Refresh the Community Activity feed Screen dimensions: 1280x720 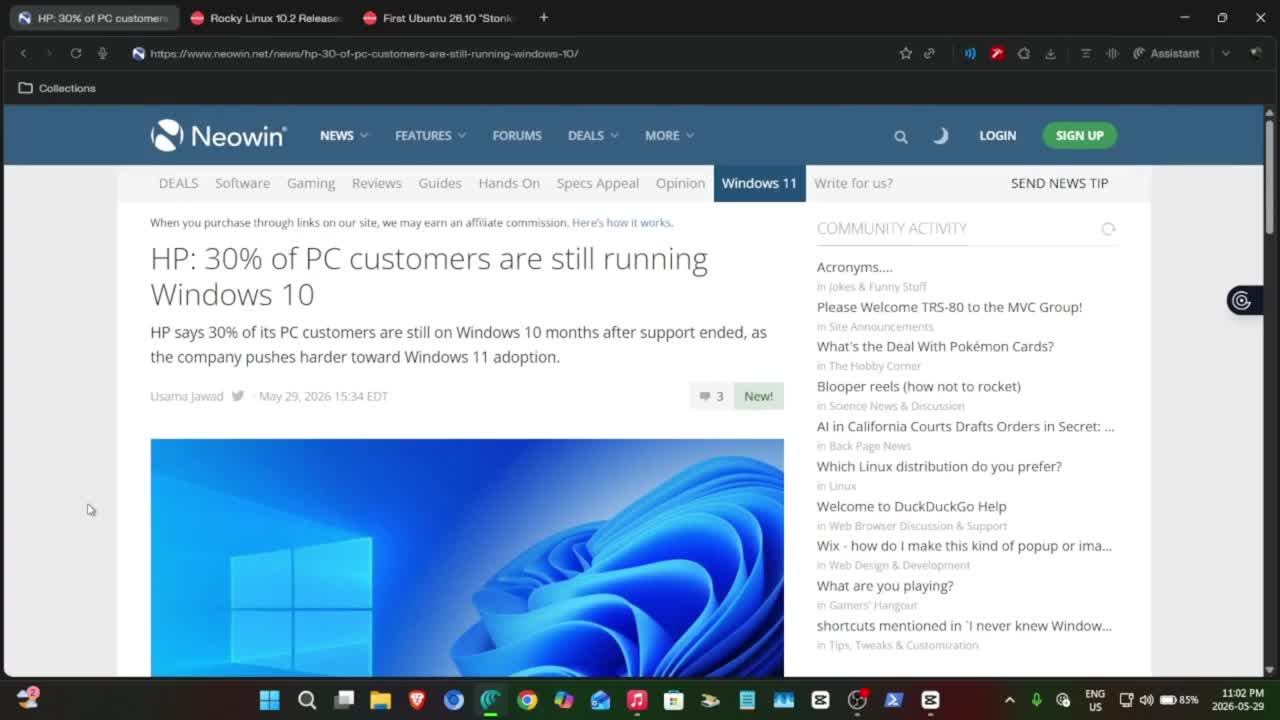[x=1108, y=229]
